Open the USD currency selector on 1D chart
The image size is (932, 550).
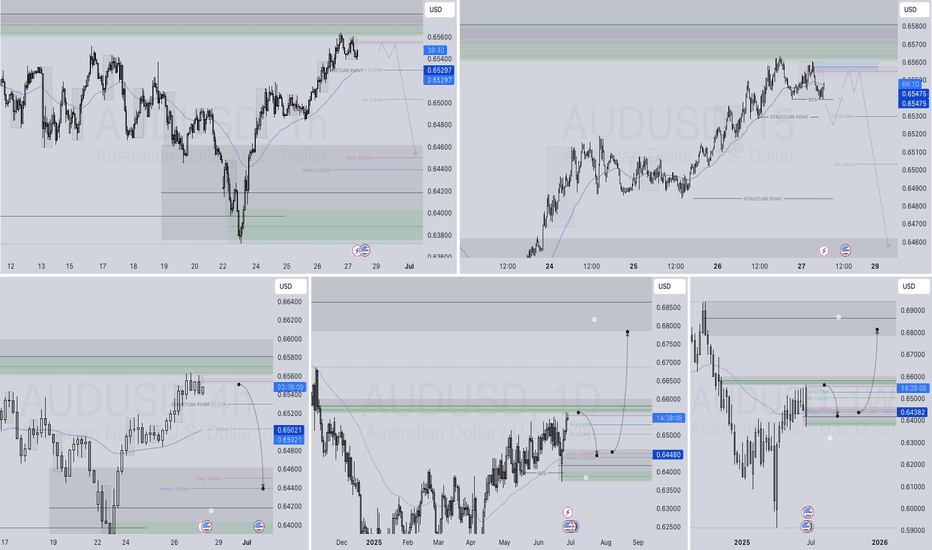pos(668,287)
